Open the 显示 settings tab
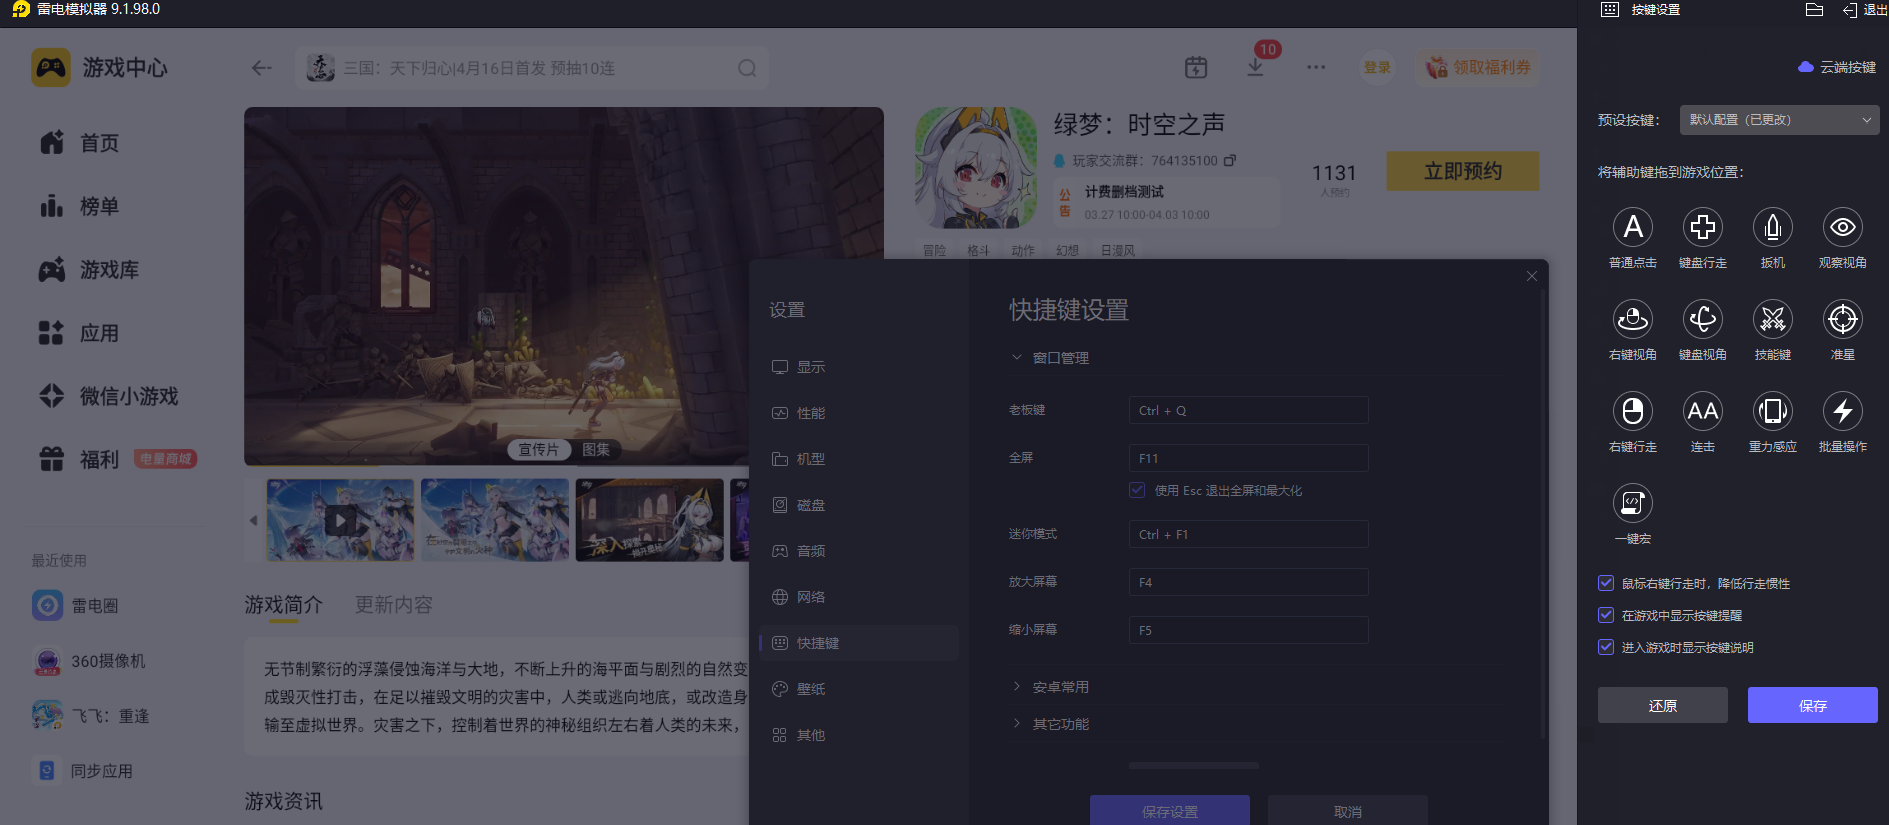Image resolution: width=1889 pixels, height=825 pixels. tap(859, 367)
